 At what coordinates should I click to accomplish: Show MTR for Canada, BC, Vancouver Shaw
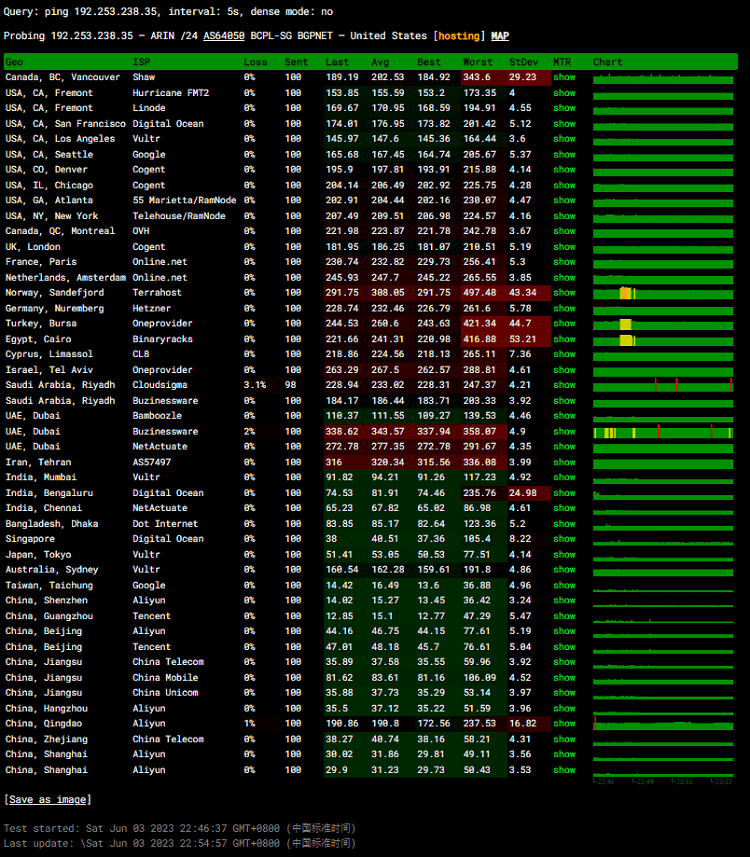pos(564,77)
